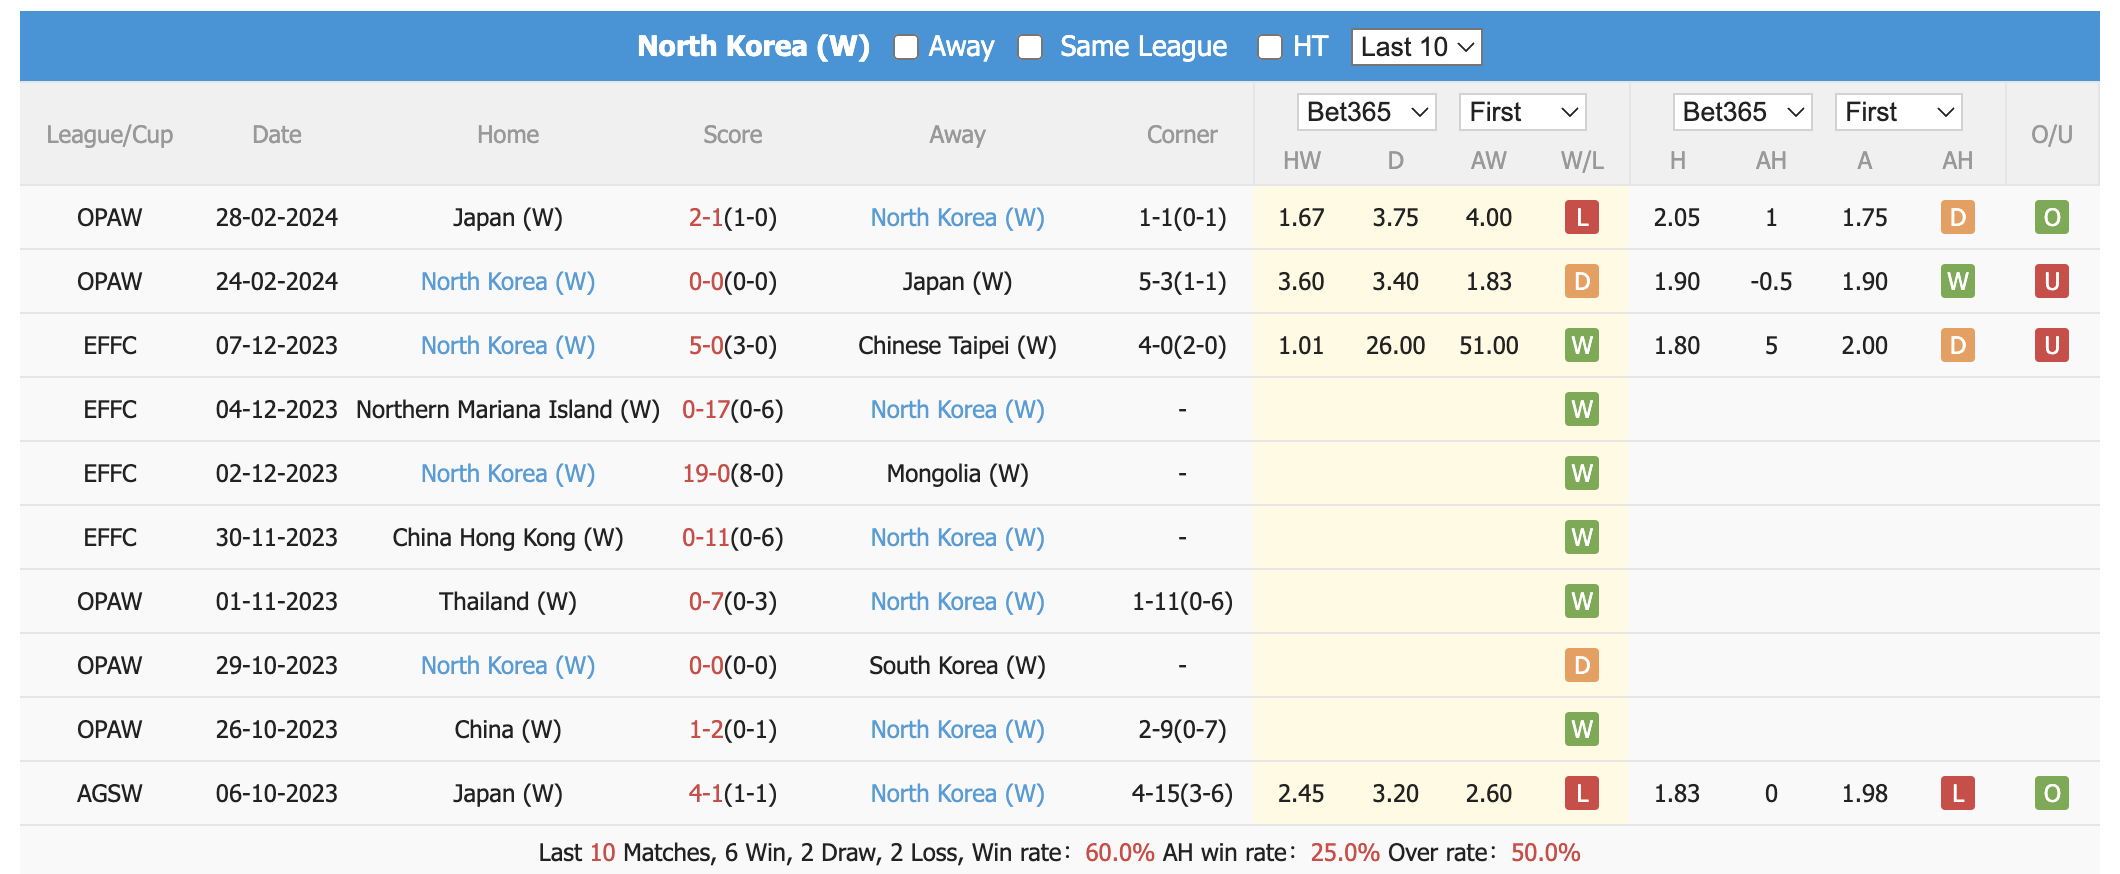Image resolution: width=2120 pixels, height=874 pixels.
Task: Open North Korea (W) link in South Korea row
Action: [x=508, y=665]
